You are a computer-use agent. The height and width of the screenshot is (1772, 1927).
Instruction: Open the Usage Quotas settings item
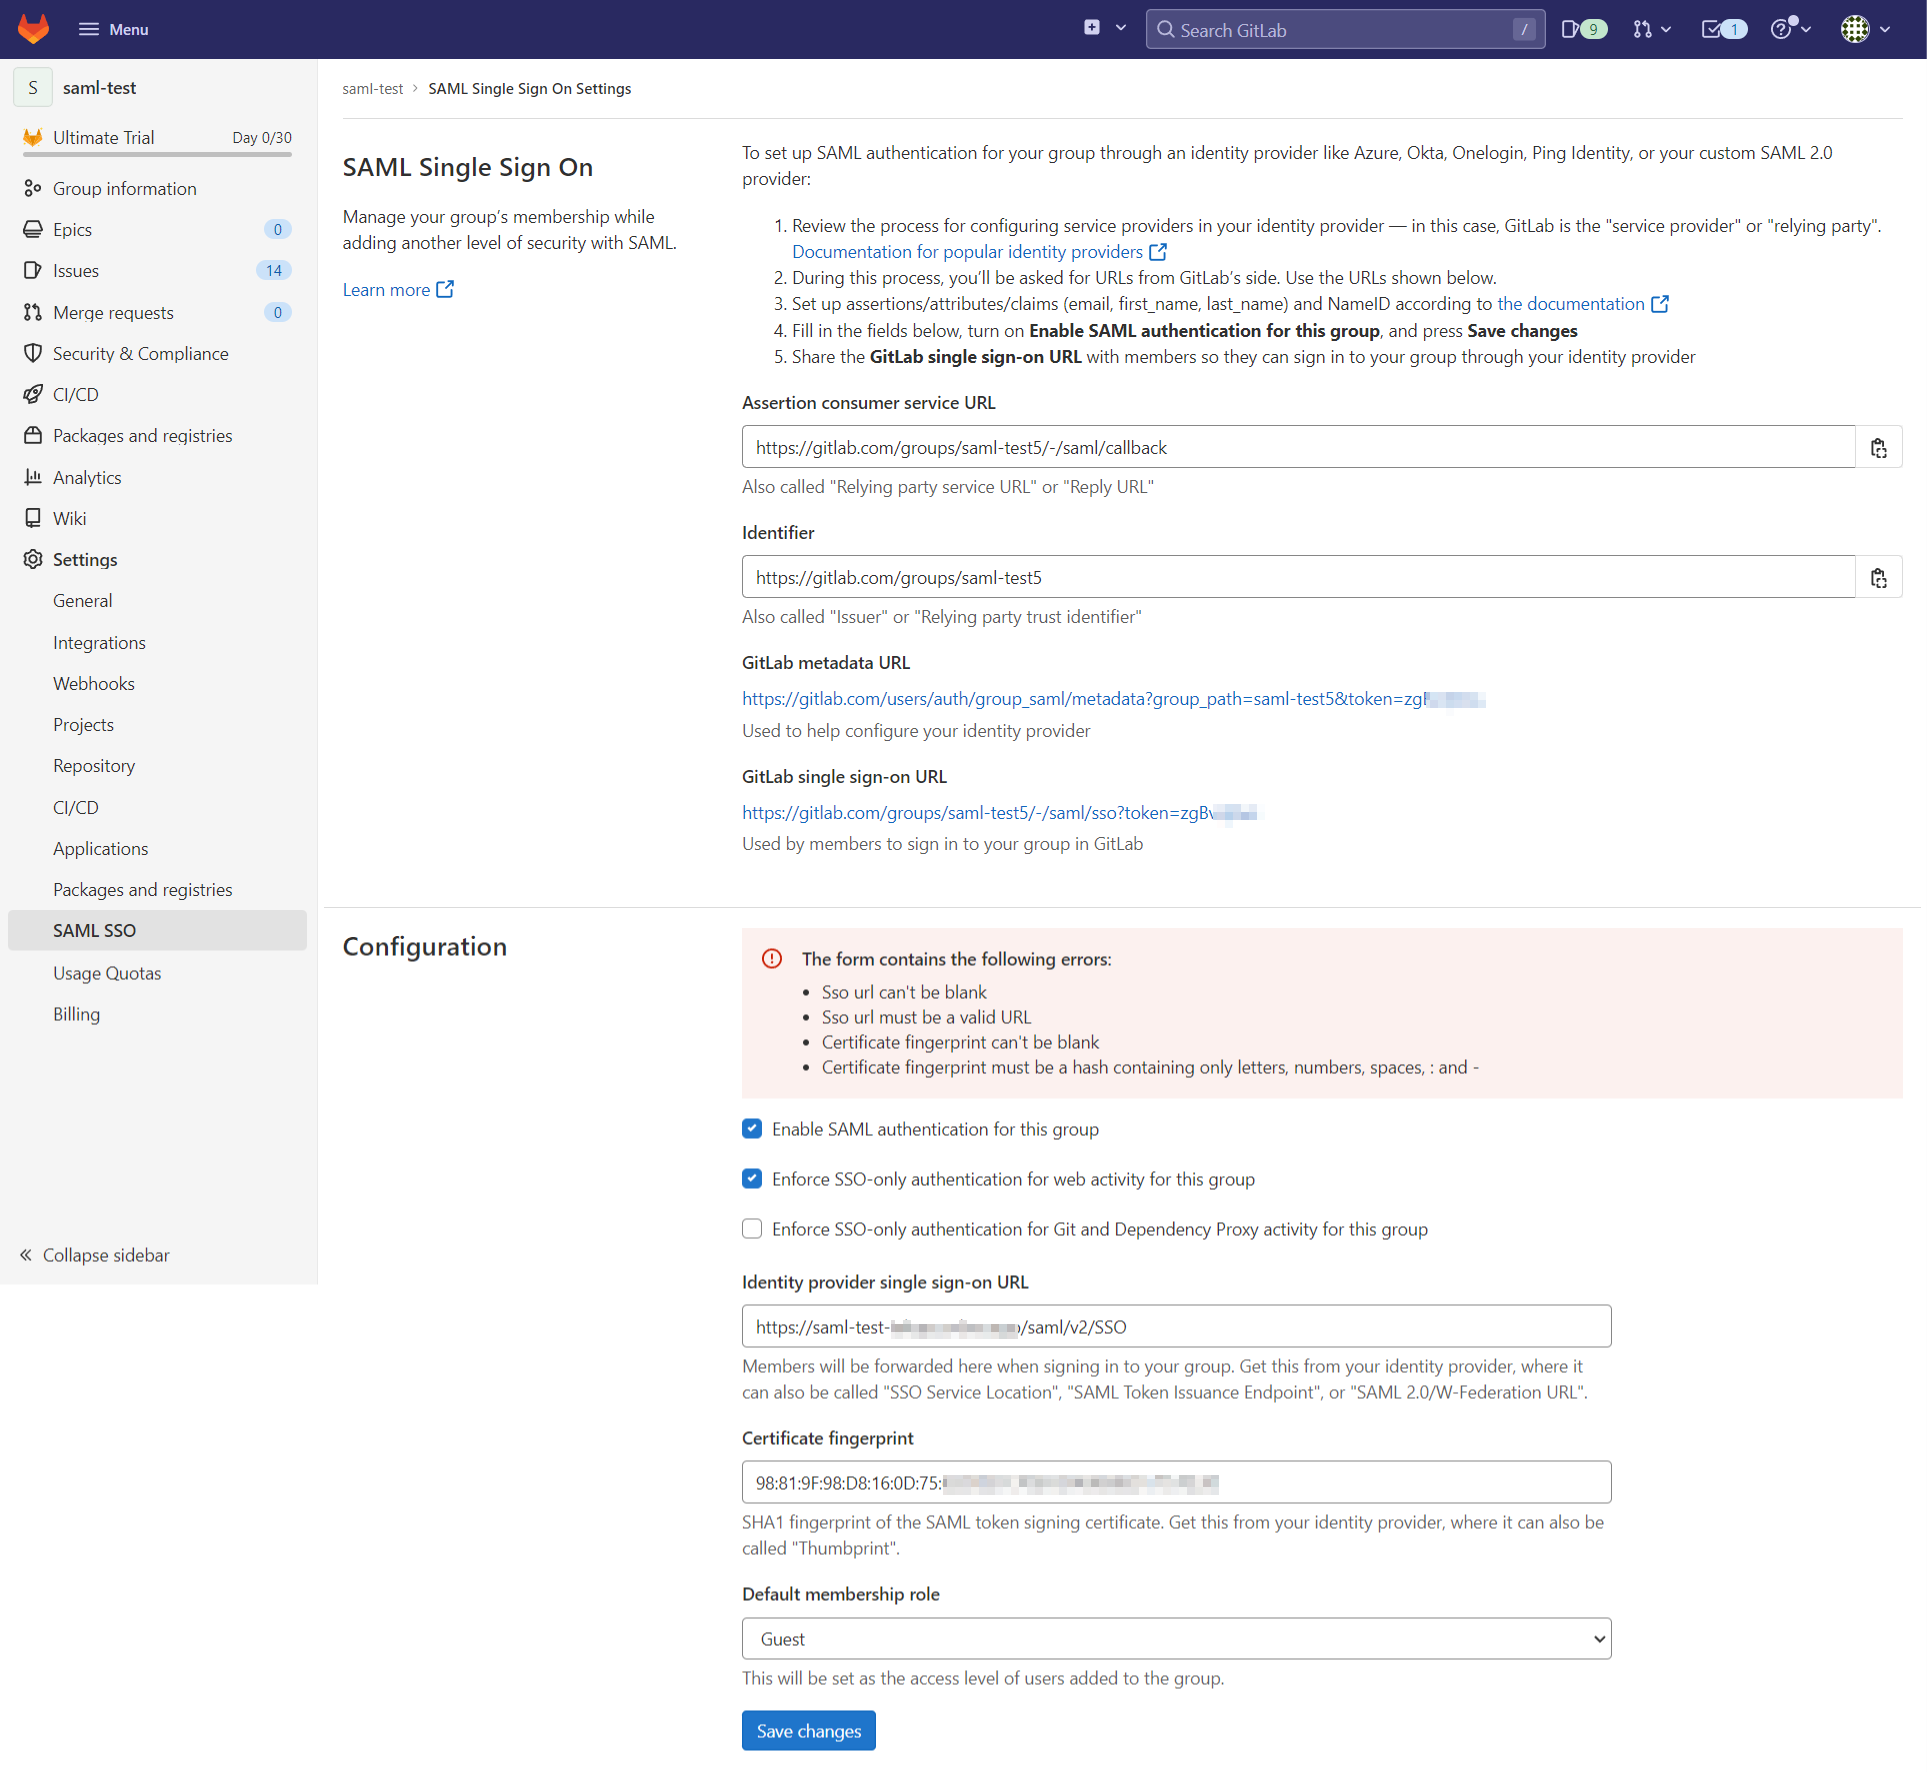(107, 972)
